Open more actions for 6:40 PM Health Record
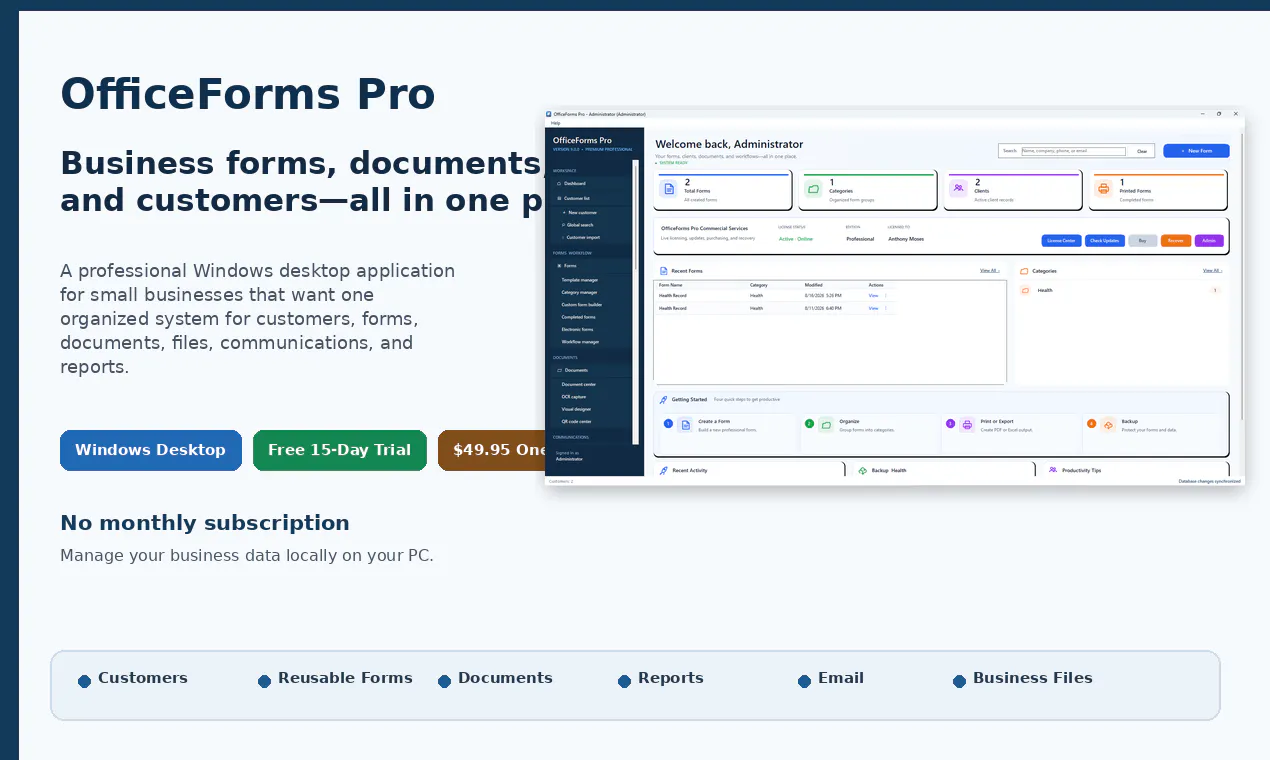This screenshot has width=1270, height=760. click(x=886, y=308)
